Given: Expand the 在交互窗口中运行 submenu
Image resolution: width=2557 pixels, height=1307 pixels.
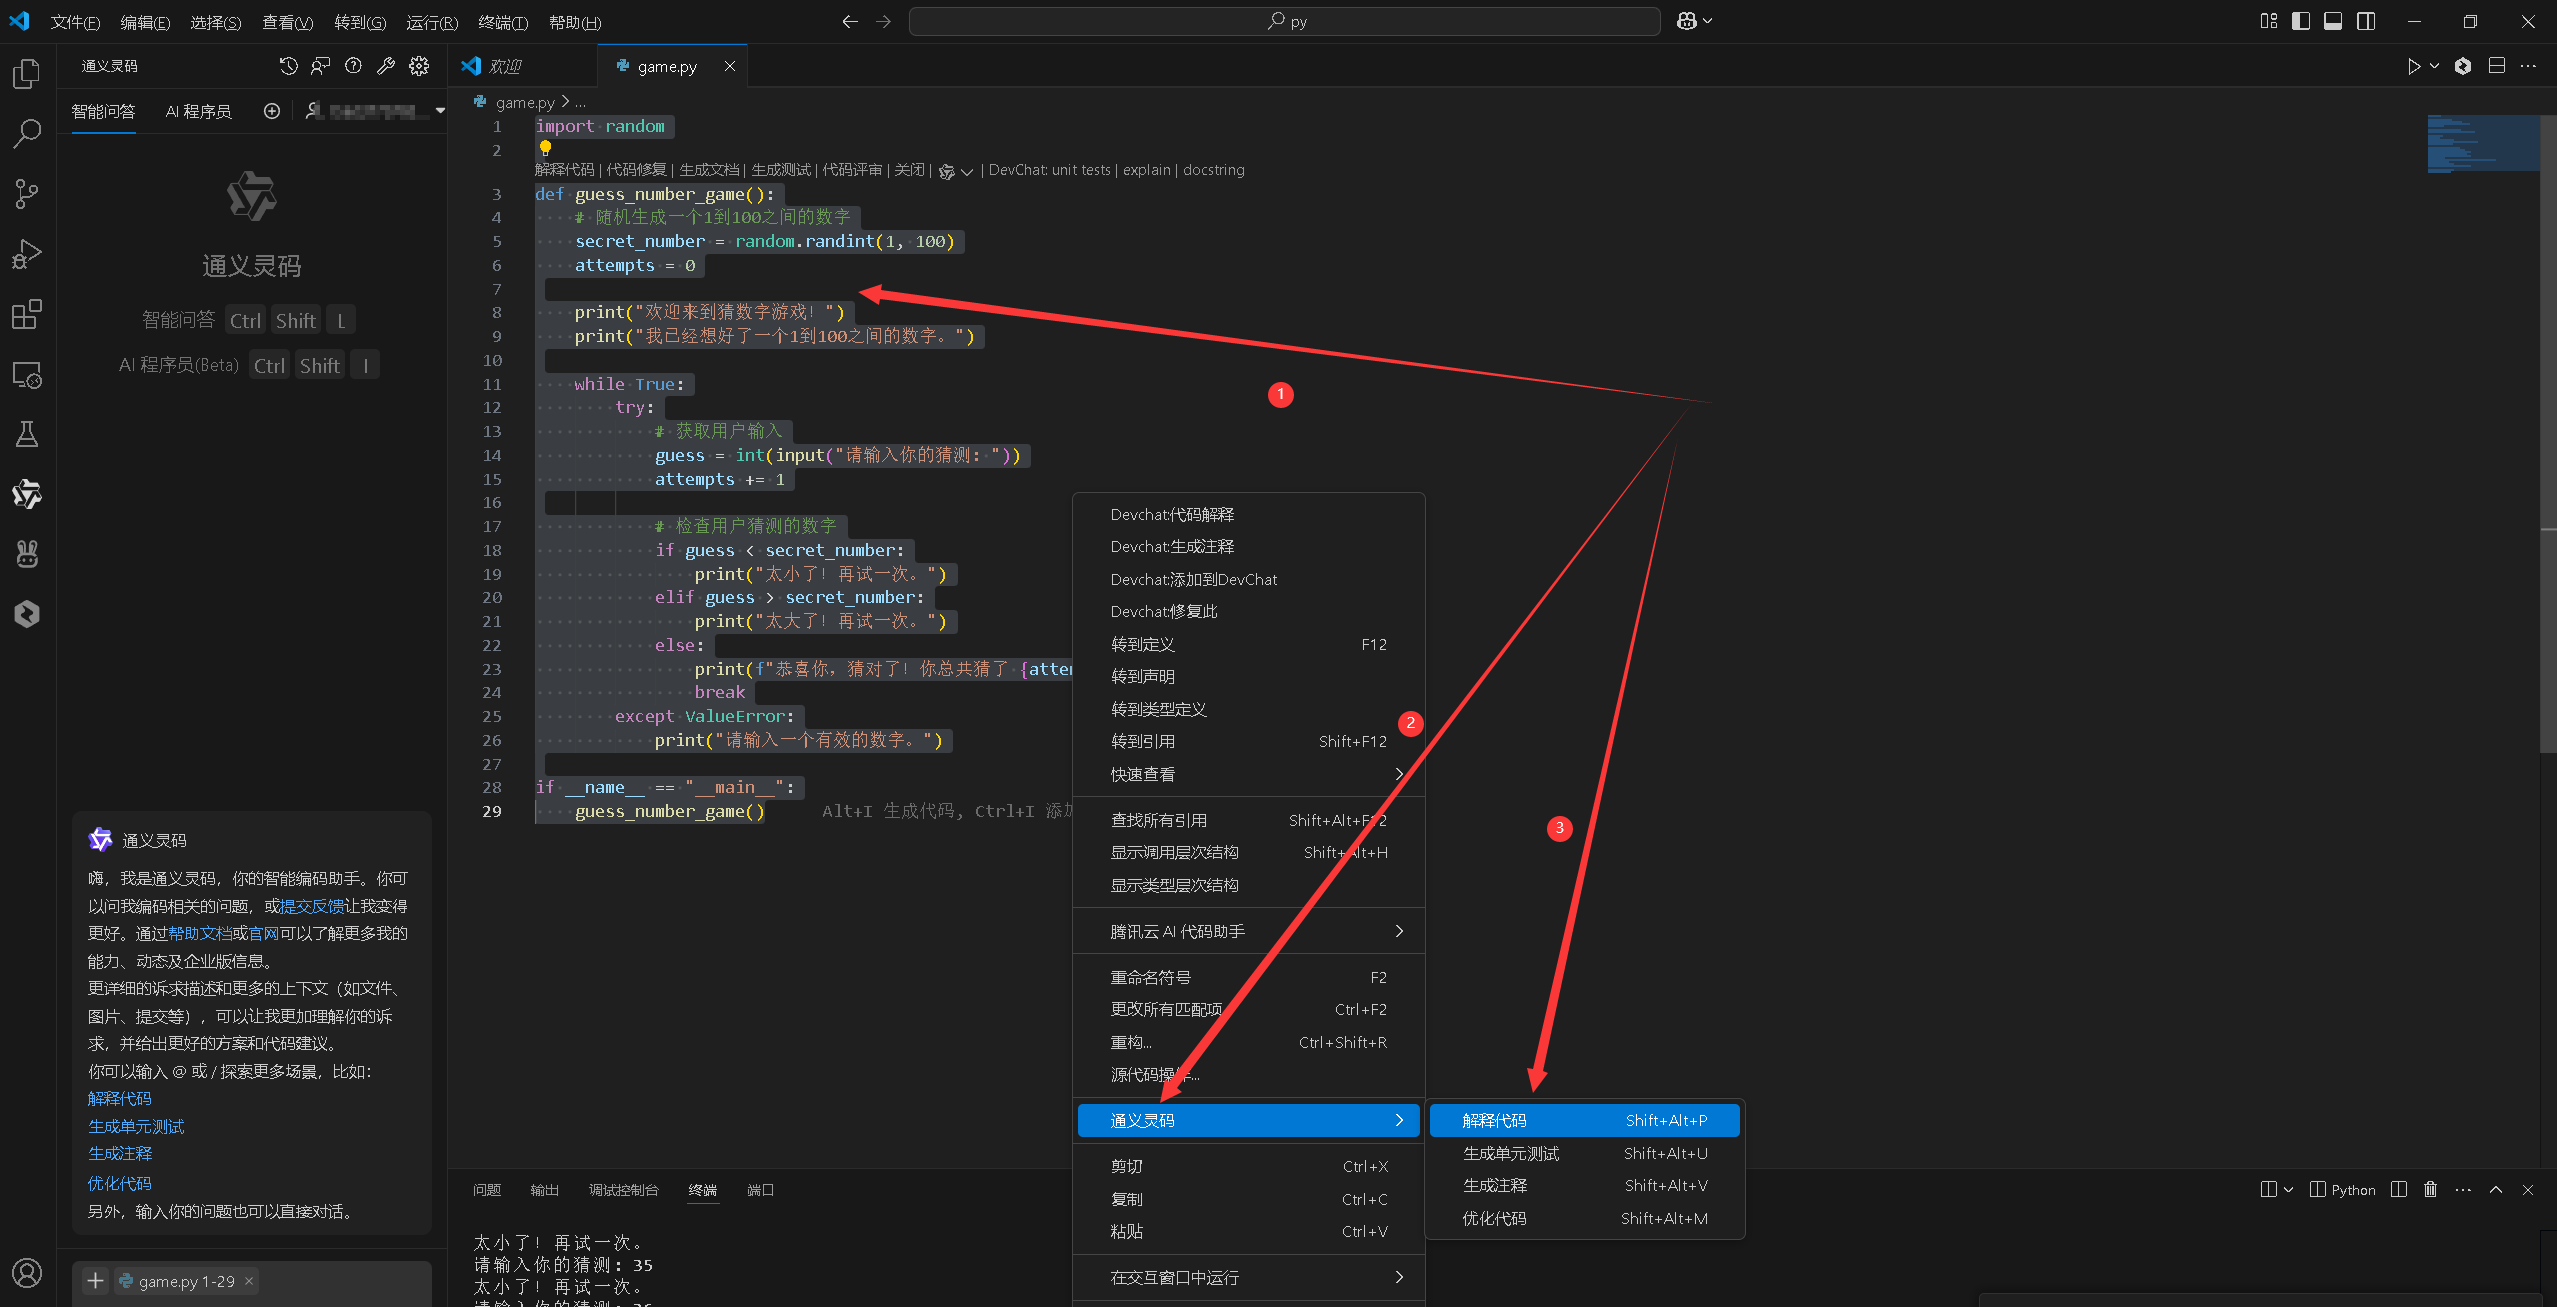Looking at the screenshot, I should 1249,1277.
